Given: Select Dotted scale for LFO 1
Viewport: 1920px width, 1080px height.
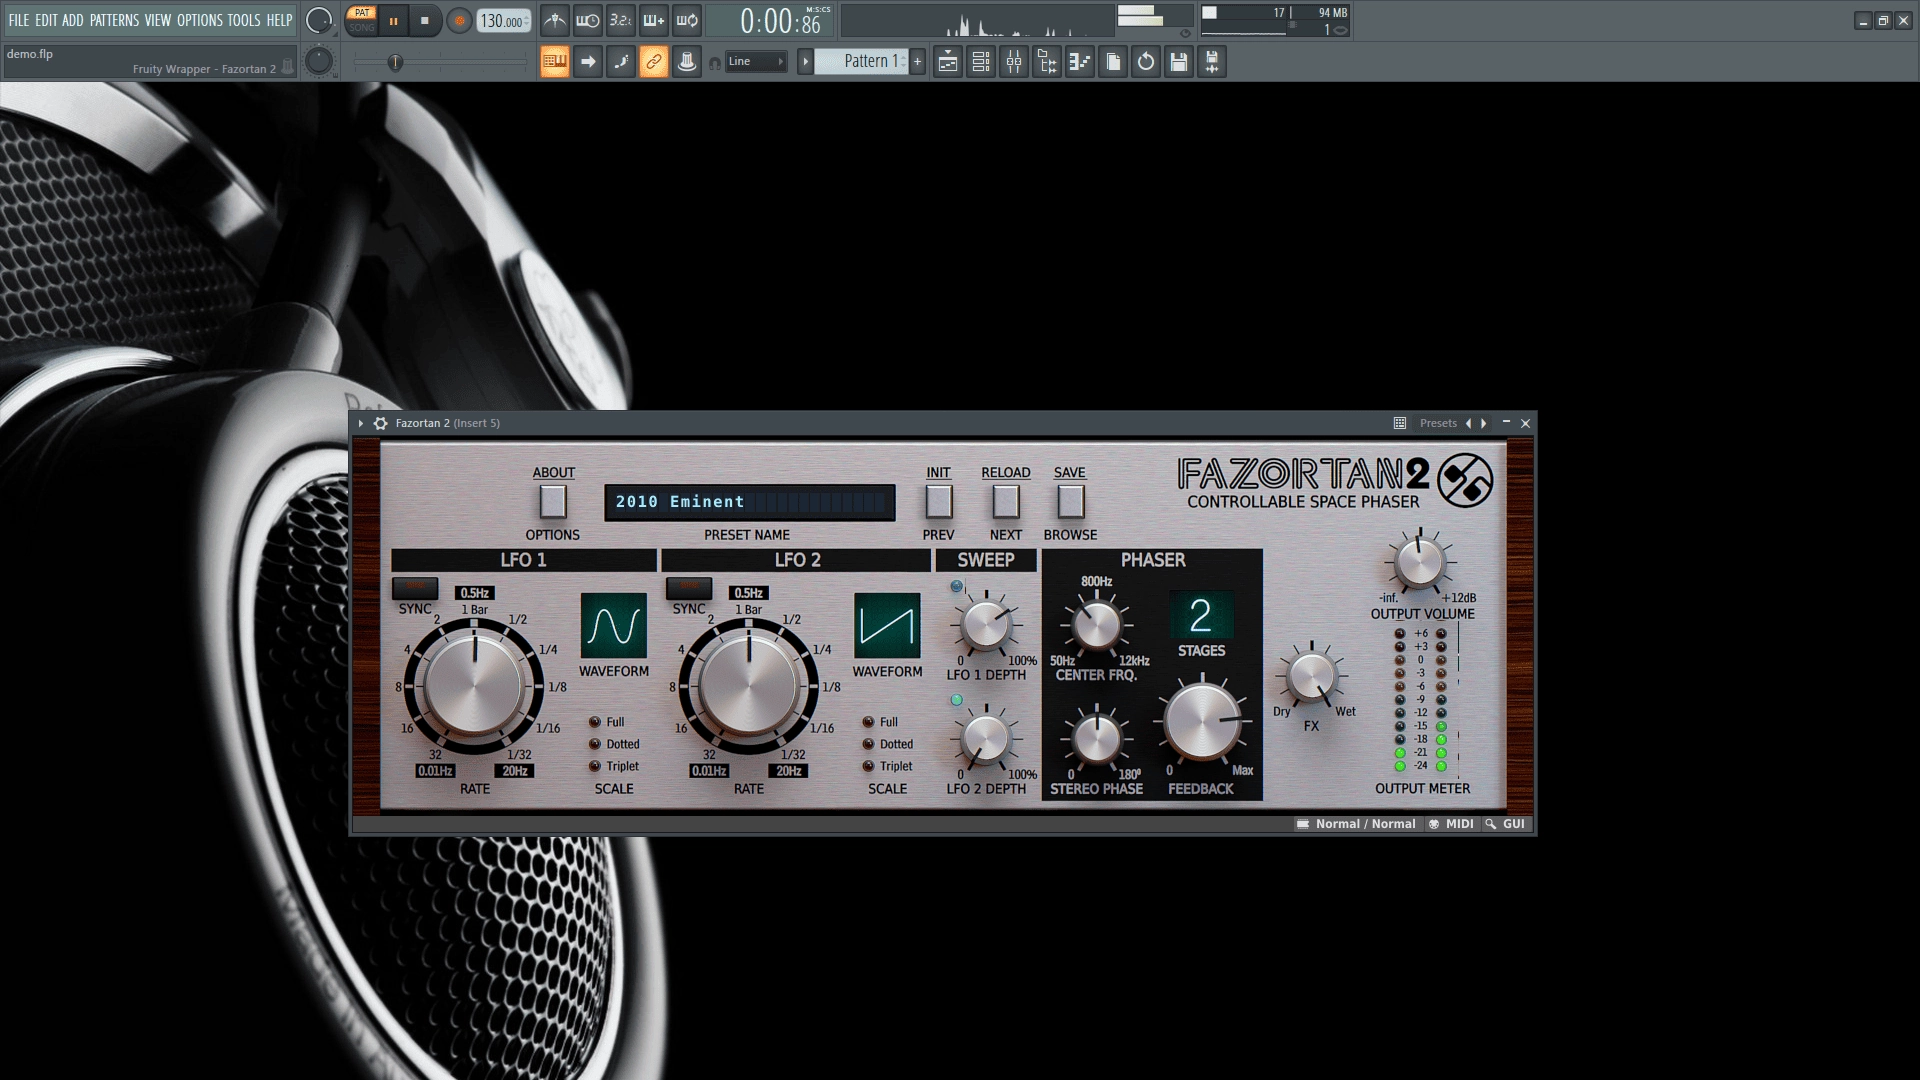Looking at the screenshot, I should [x=596, y=744].
